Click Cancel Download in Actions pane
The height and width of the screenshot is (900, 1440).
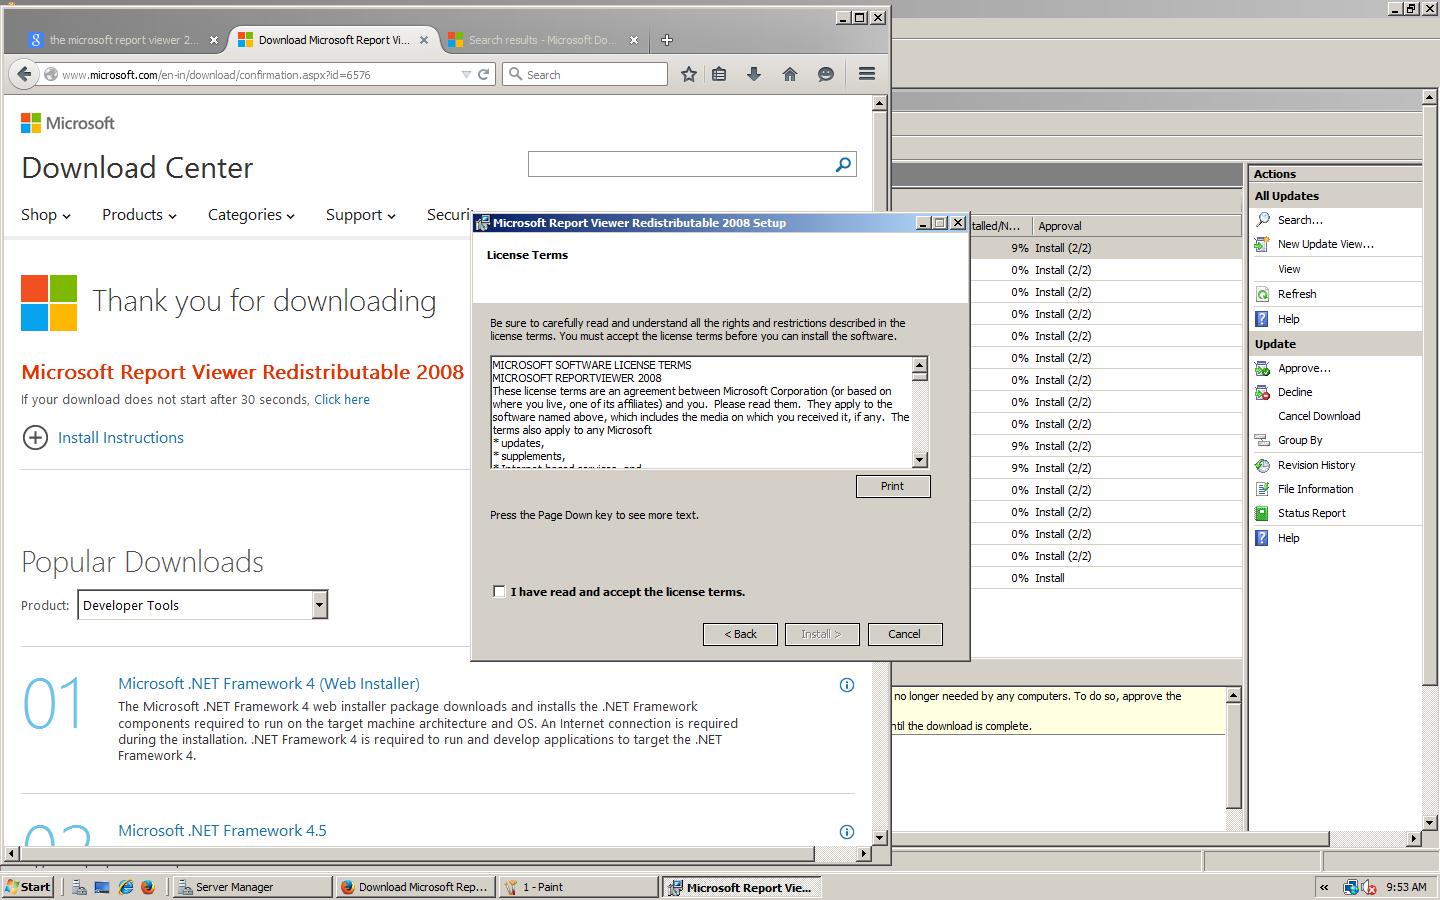pos(1319,416)
